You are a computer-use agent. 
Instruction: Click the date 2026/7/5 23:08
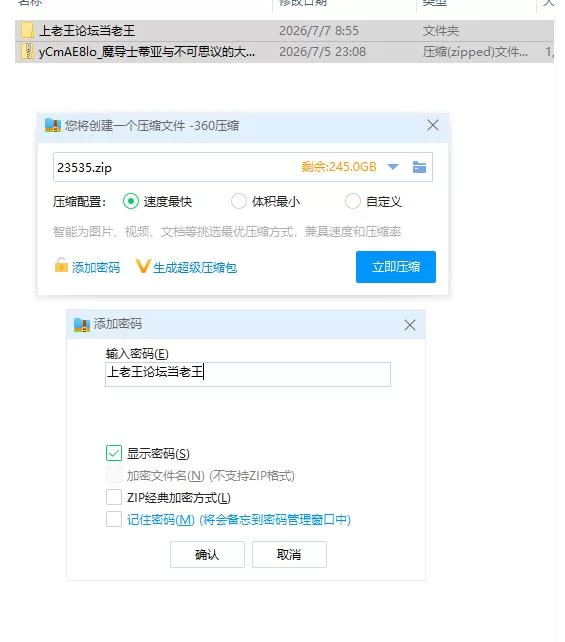pos(322,52)
